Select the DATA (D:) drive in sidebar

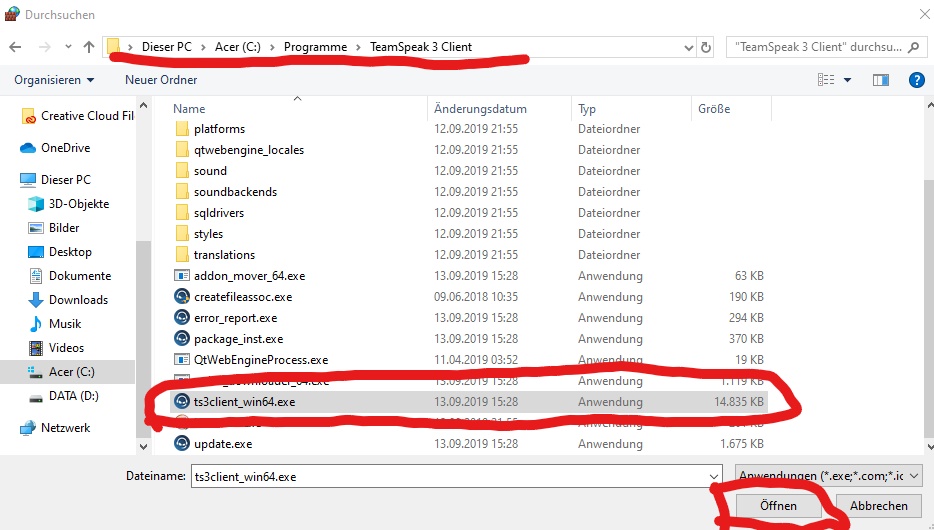point(63,396)
